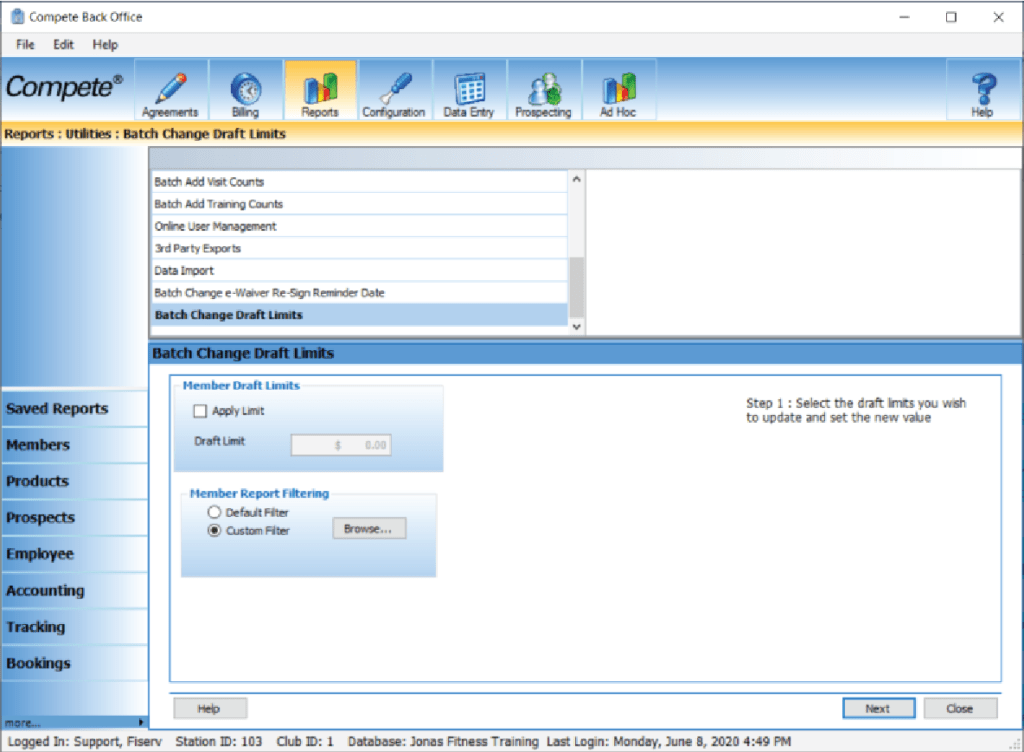Select 'Batch Add Training Counts' row
1024x752 pixels.
coord(360,204)
